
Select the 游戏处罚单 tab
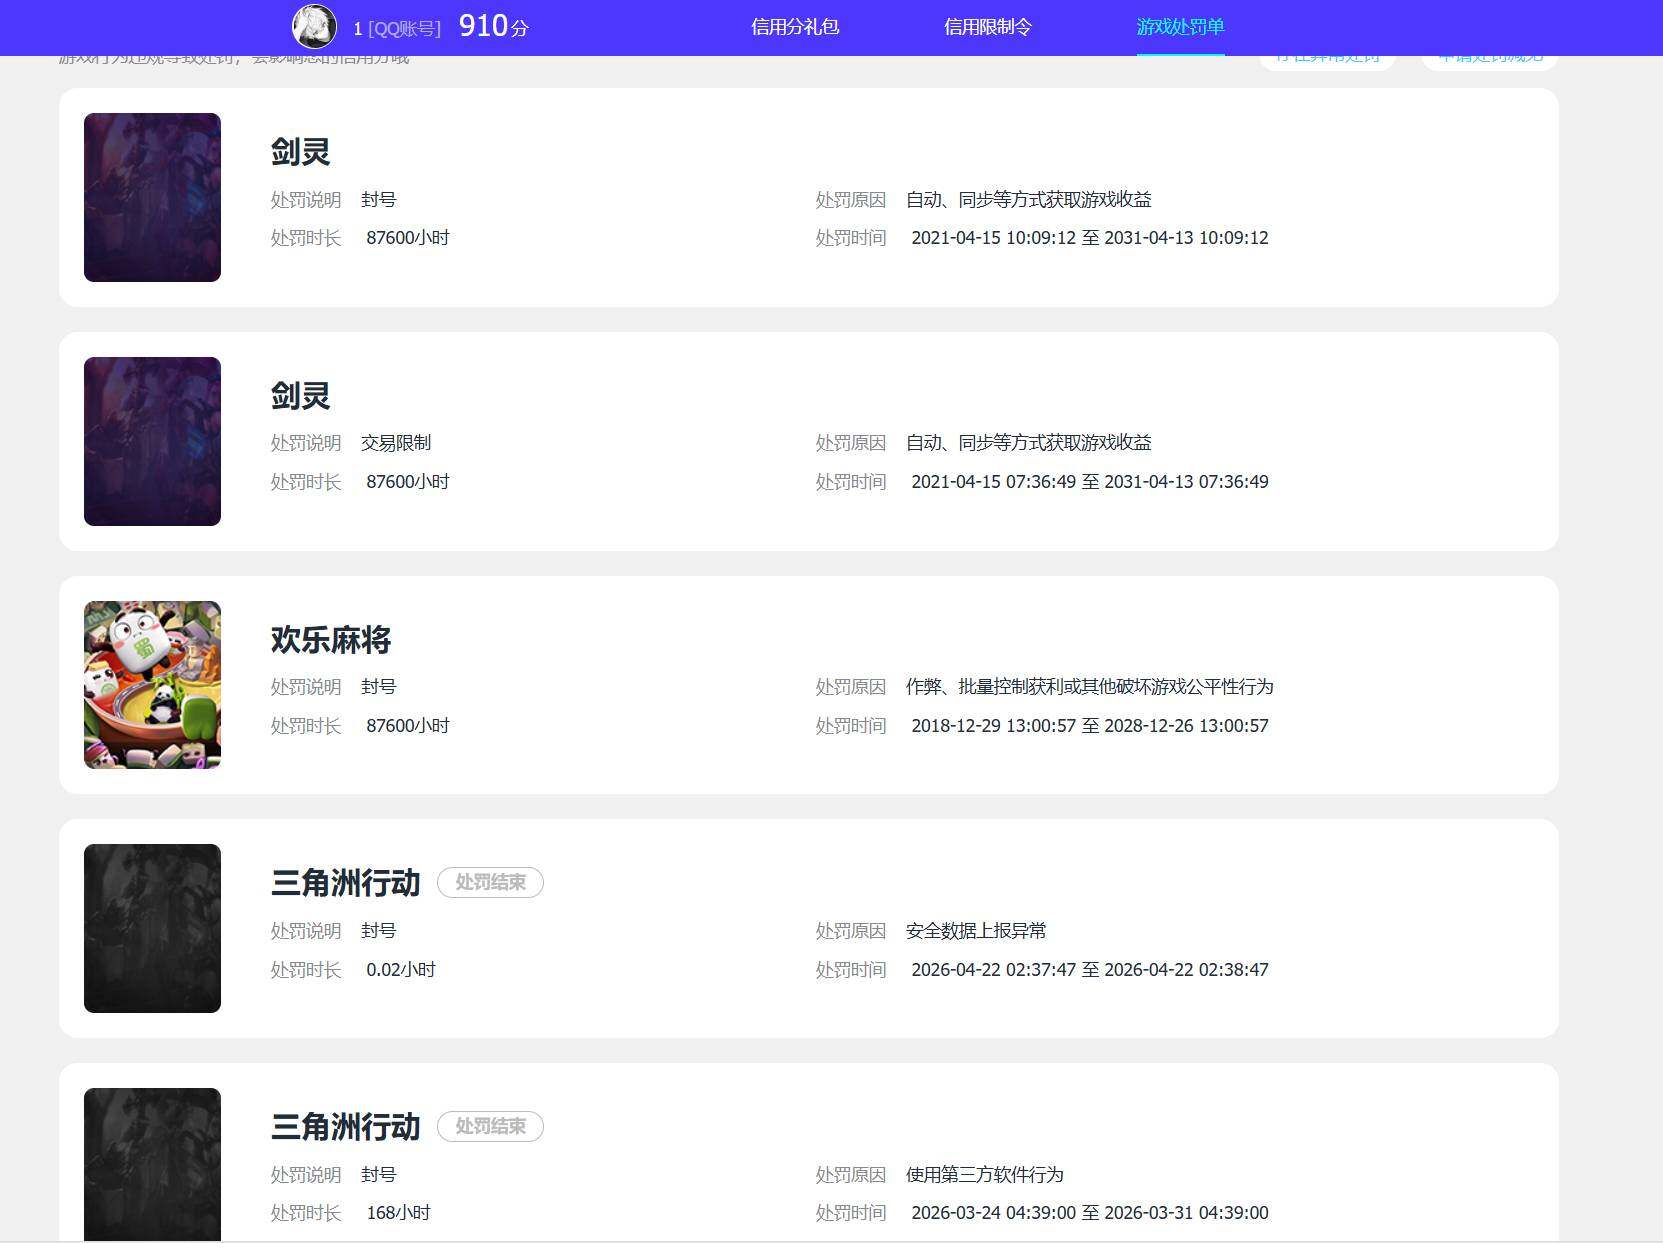coord(1180,27)
